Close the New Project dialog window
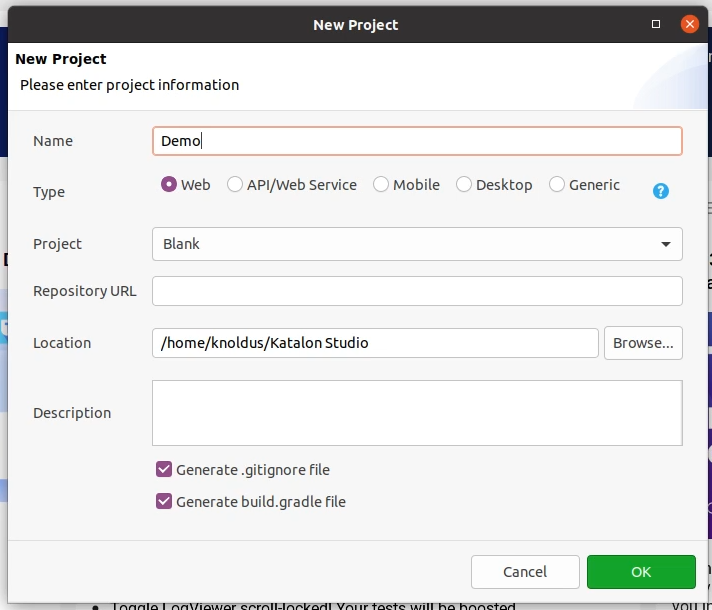Image resolution: width=712 pixels, height=610 pixels. click(x=689, y=24)
